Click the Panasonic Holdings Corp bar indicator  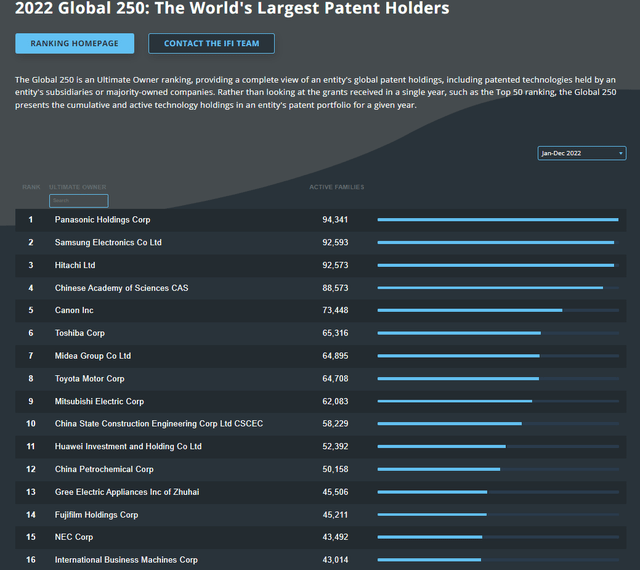pos(498,220)
